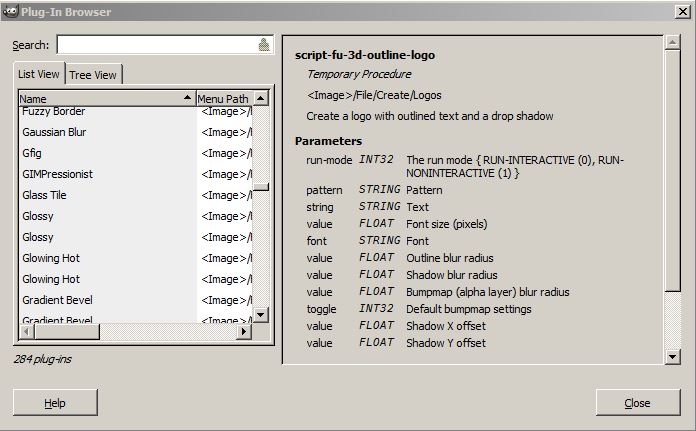Viewport: 696px width, 431px height.
Task: Sort by the Menu Path column header
Action: coord(224,99)
